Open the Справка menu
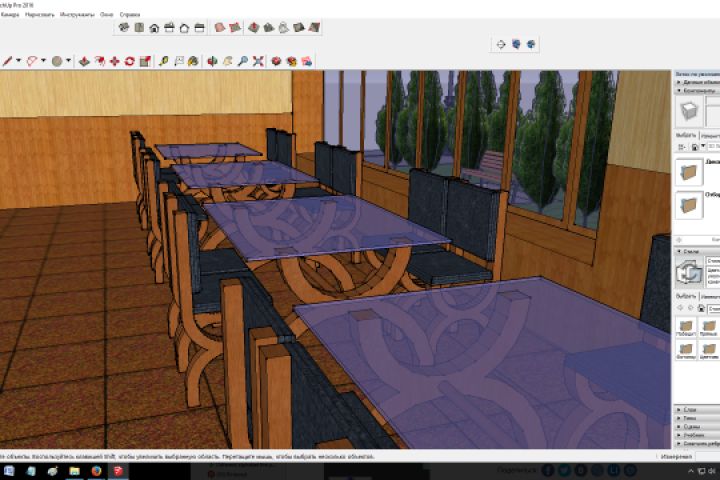 click(x=129, y=15)
